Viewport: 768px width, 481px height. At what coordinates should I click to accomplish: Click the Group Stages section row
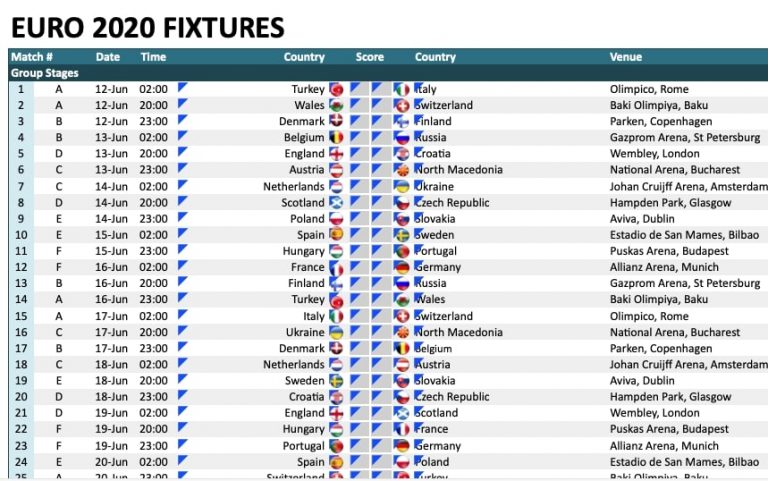[388, 73]
